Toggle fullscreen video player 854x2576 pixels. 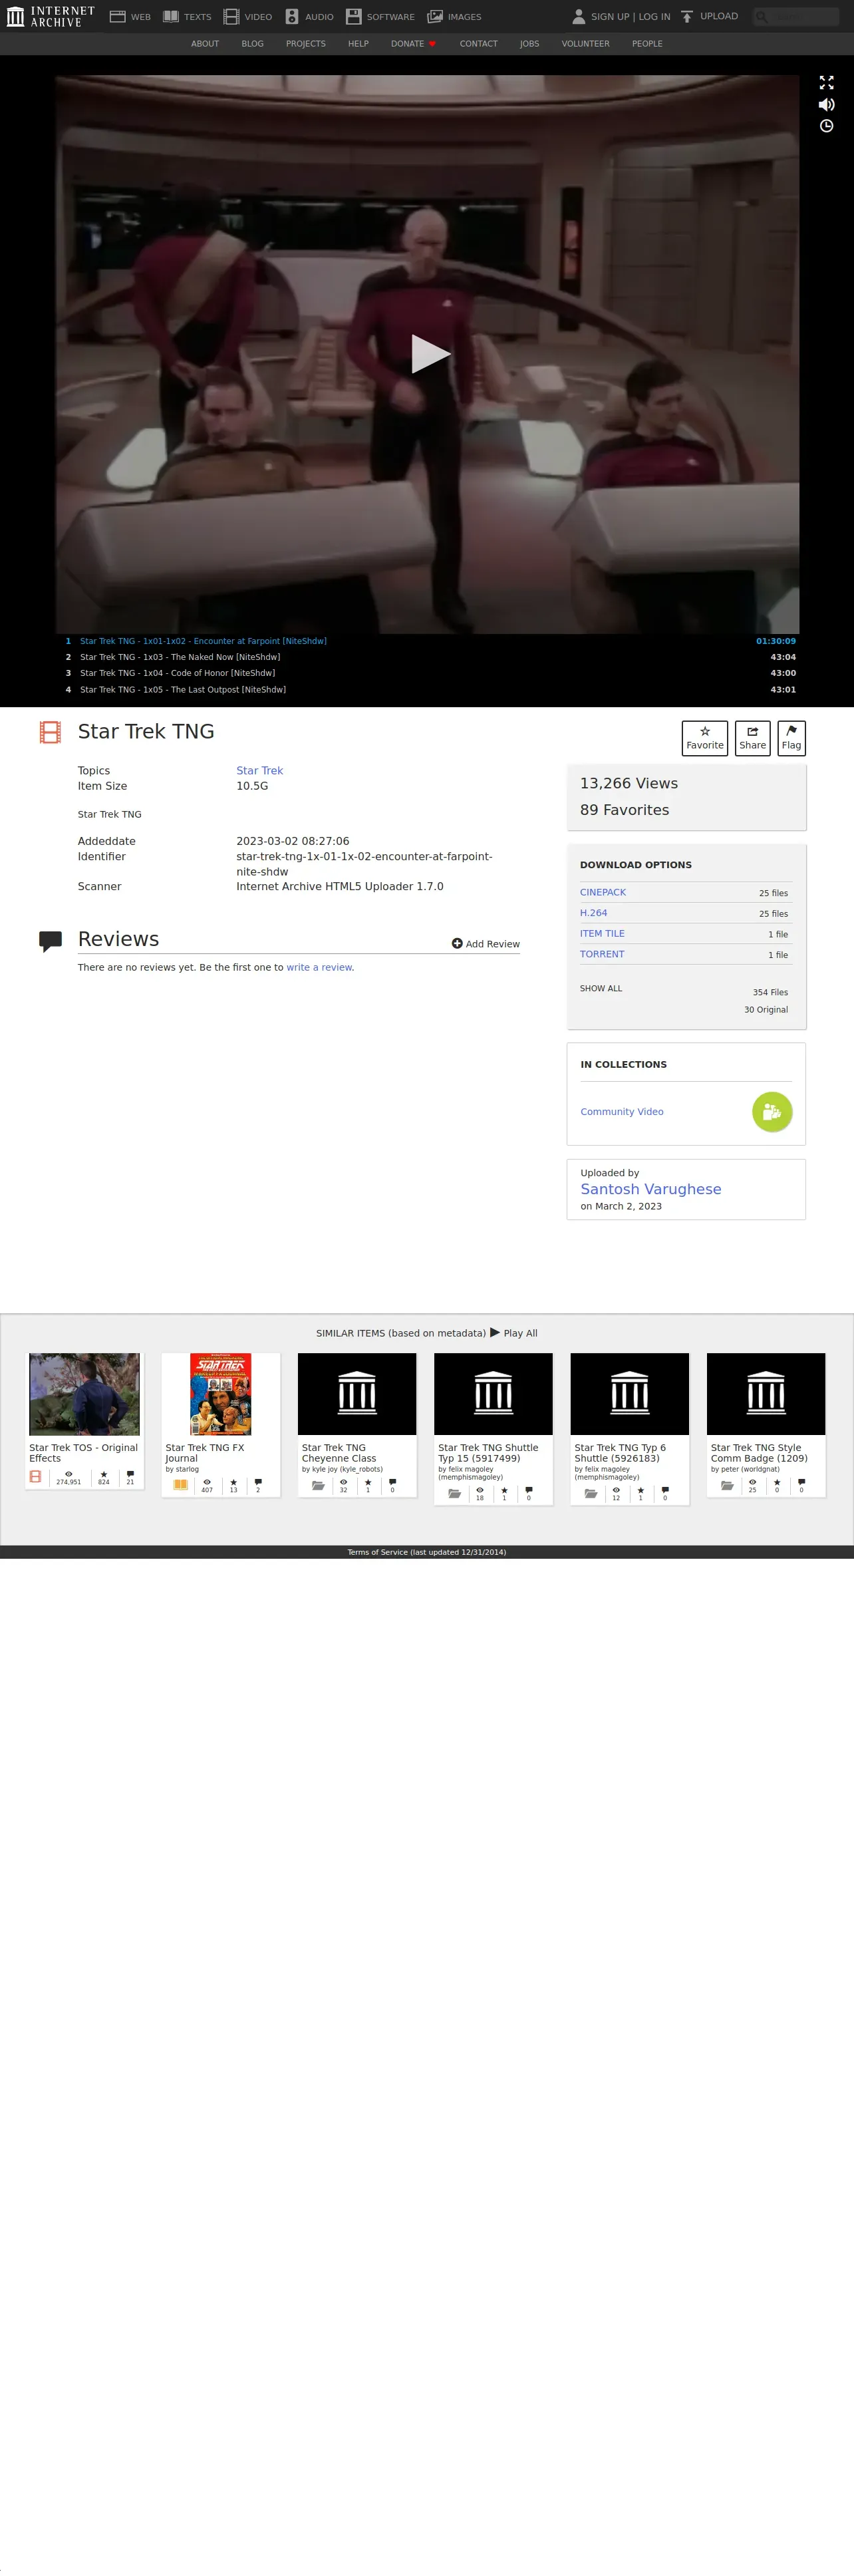[x=826, y=83]
